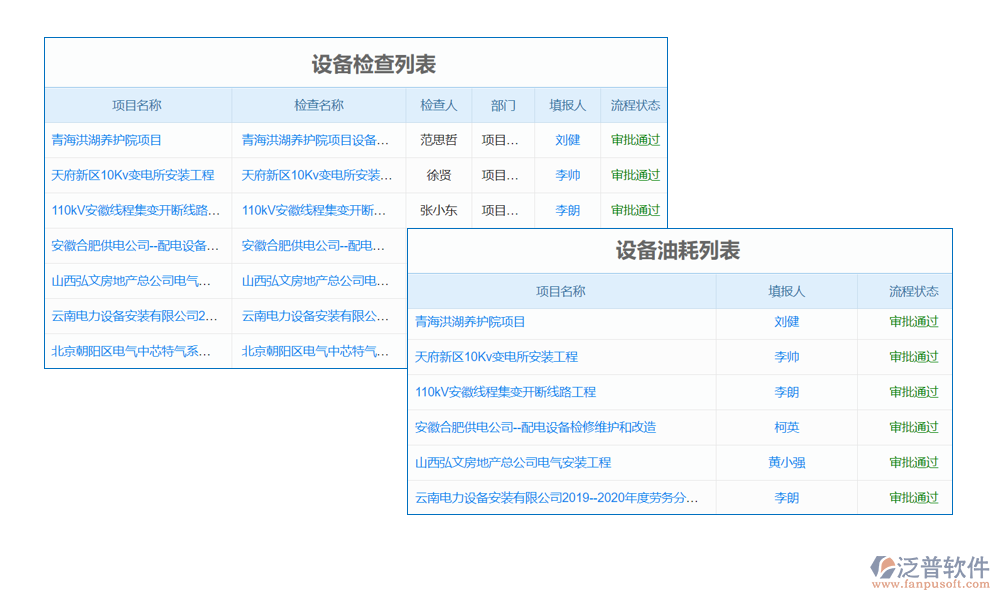The width and height of the screenshot is (1000, 600).
Task: Open the 安徽合肥供电公司 配电设备检修维护和改造 project link
Action: [535, 427]
